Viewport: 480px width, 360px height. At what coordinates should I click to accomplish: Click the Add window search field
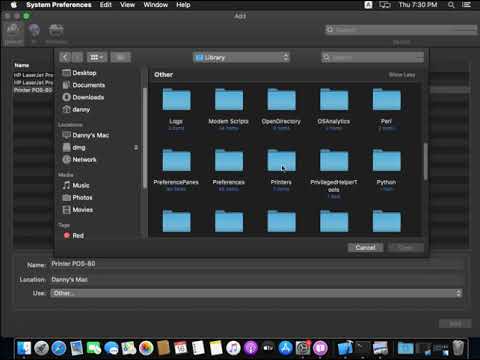point(401,30)
